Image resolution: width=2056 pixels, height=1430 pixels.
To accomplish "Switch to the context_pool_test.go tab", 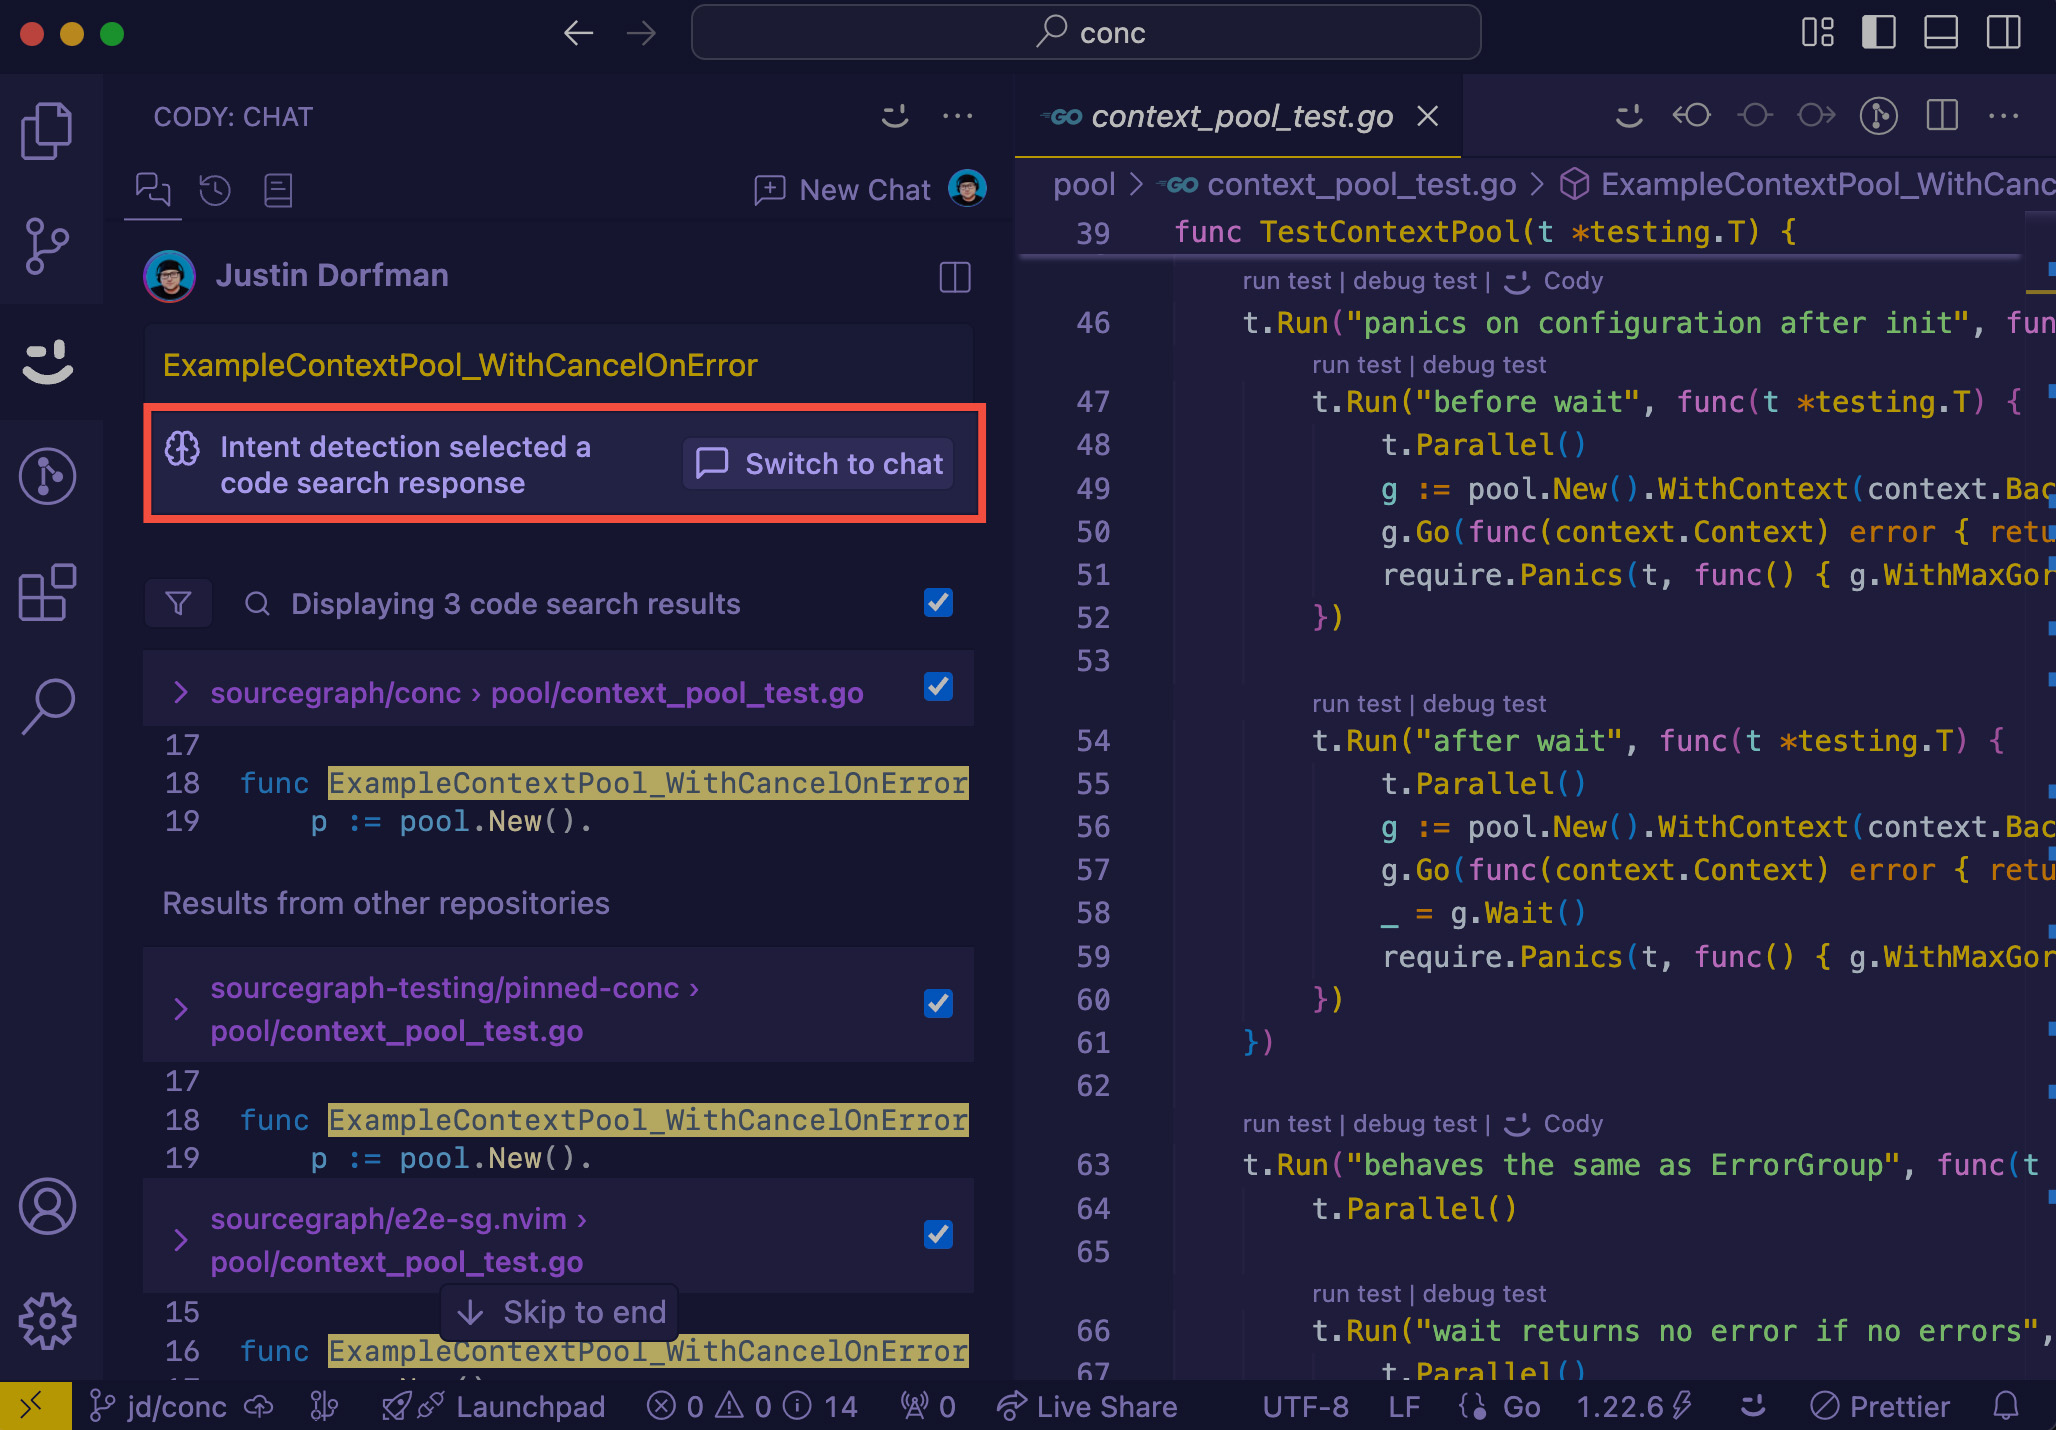I will (x=1240, y=116).
